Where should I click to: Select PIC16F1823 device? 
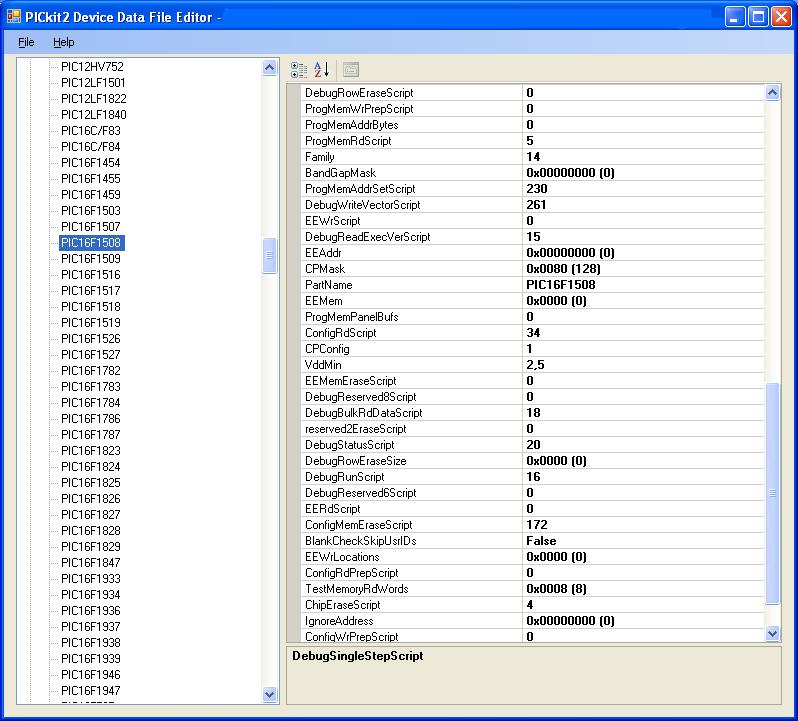click(x=91, y=451)
